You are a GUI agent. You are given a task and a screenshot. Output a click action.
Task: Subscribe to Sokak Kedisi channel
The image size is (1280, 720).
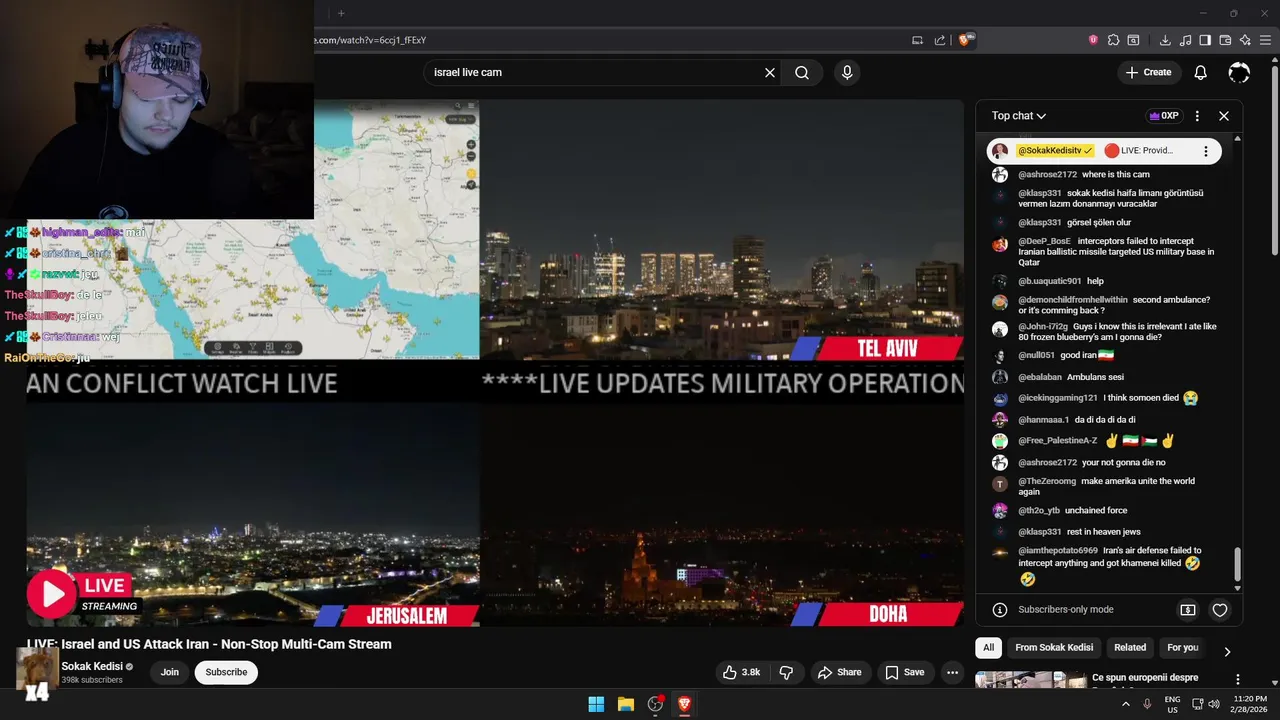(x=226, y=672)
